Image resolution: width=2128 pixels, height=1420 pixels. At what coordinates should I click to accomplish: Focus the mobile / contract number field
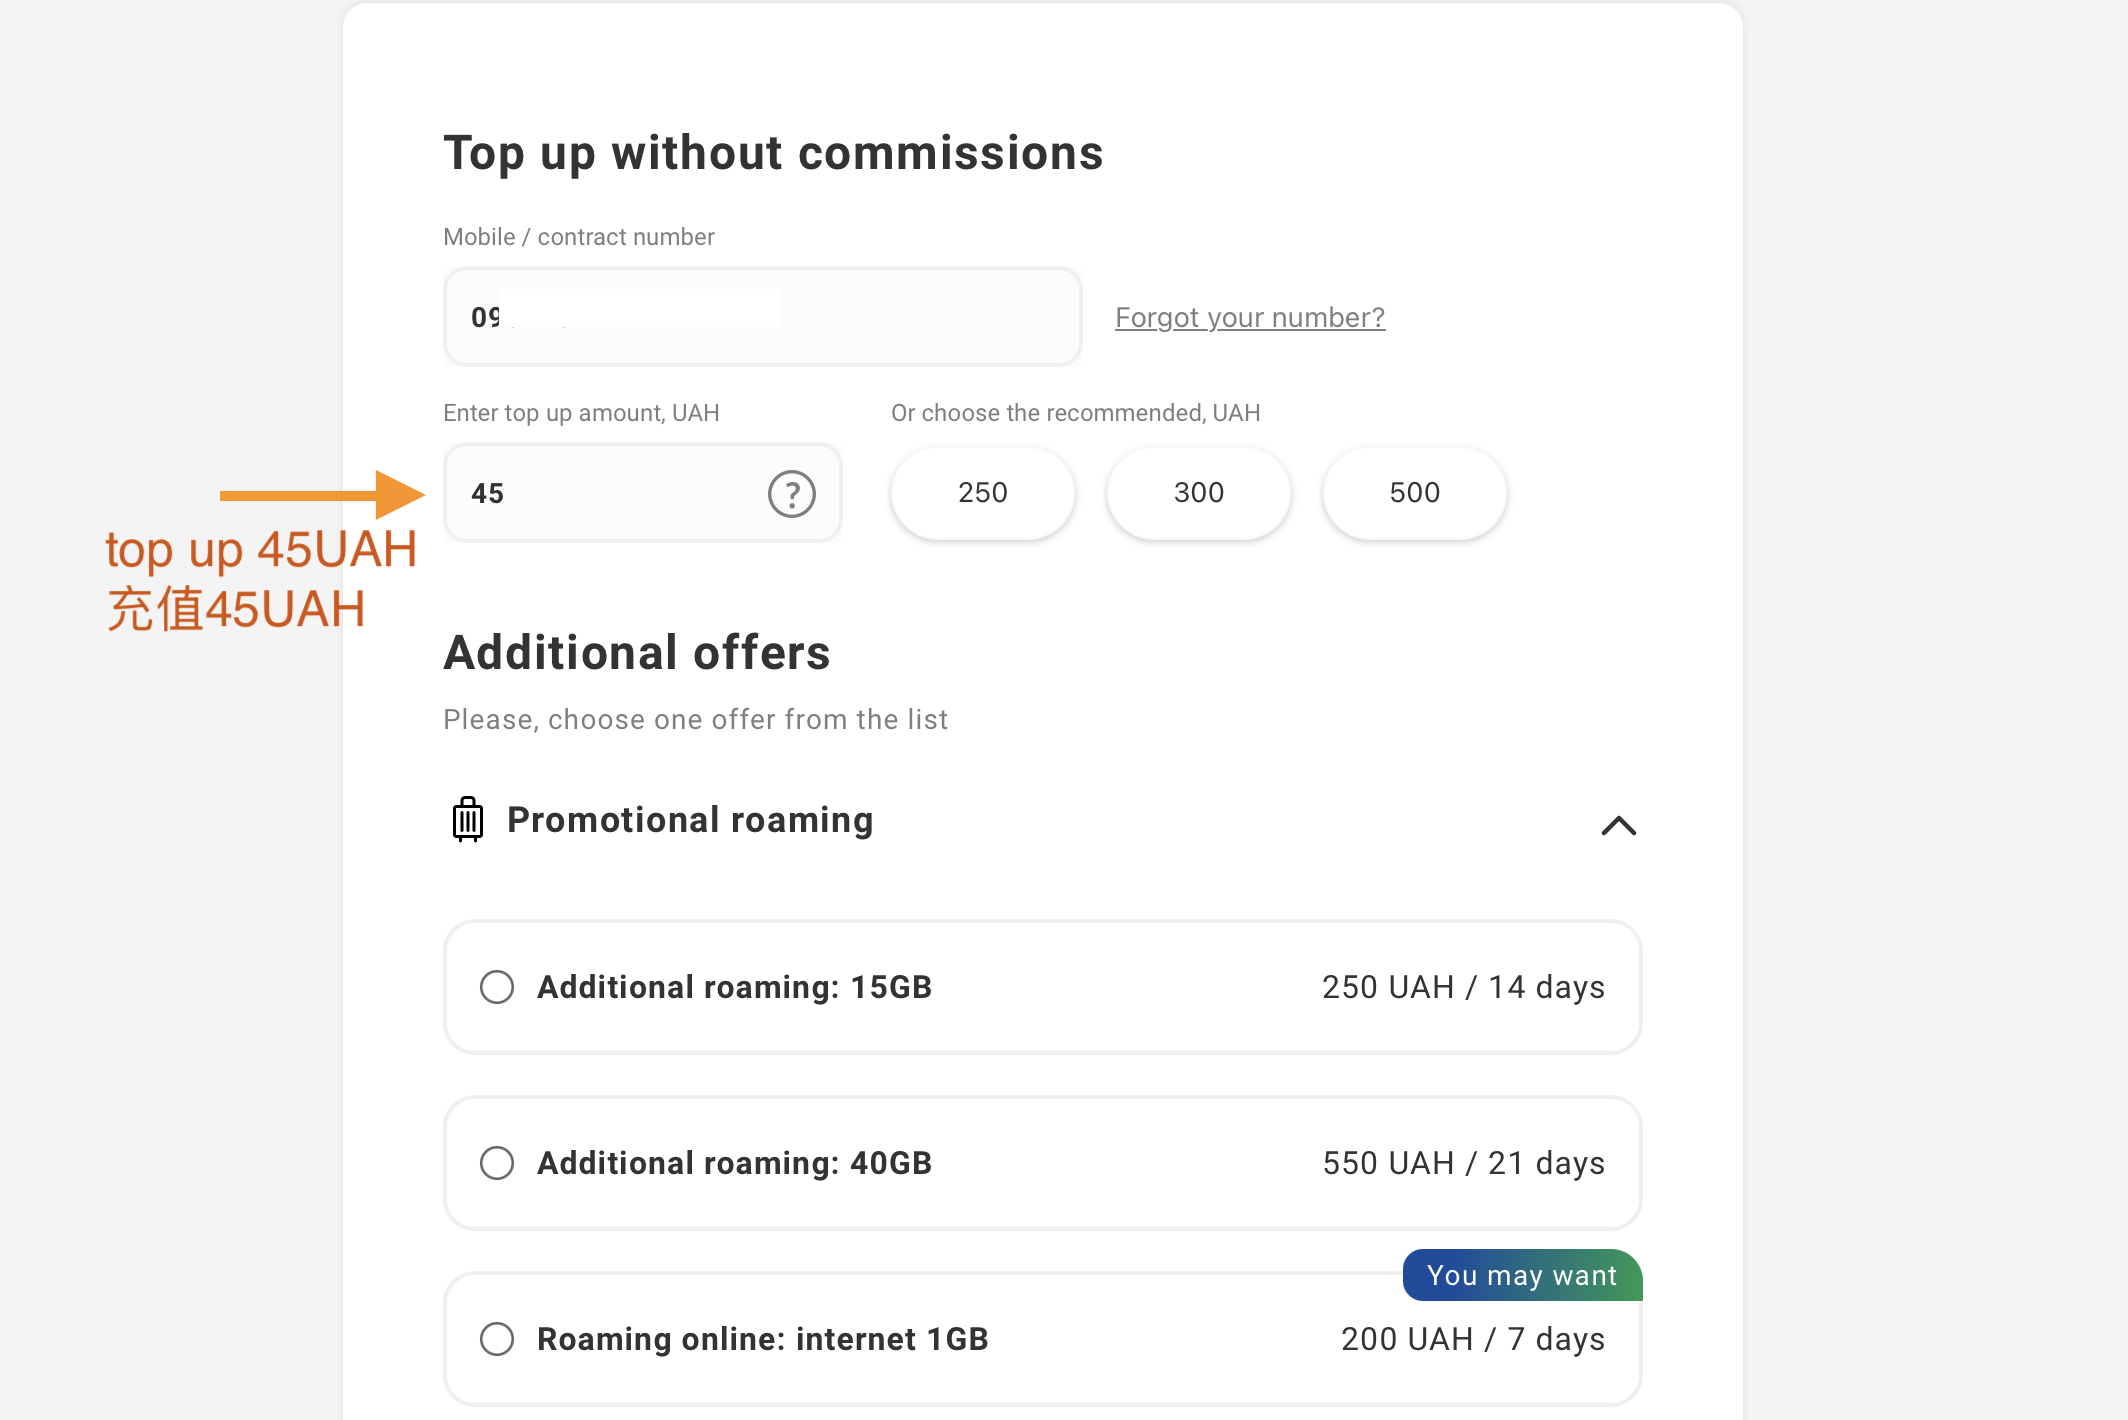762,317
